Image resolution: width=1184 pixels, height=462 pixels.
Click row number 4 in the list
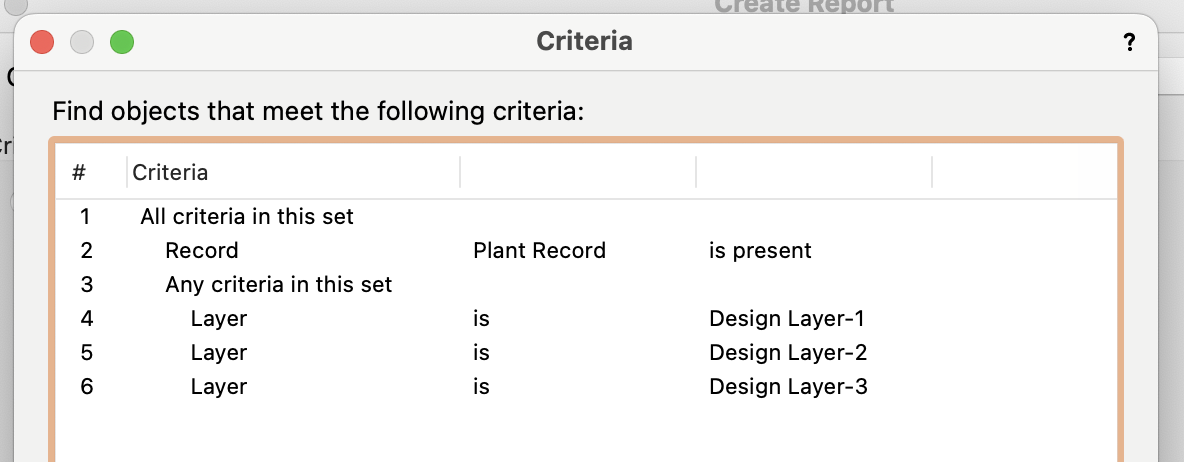click(x=86, y=319)
